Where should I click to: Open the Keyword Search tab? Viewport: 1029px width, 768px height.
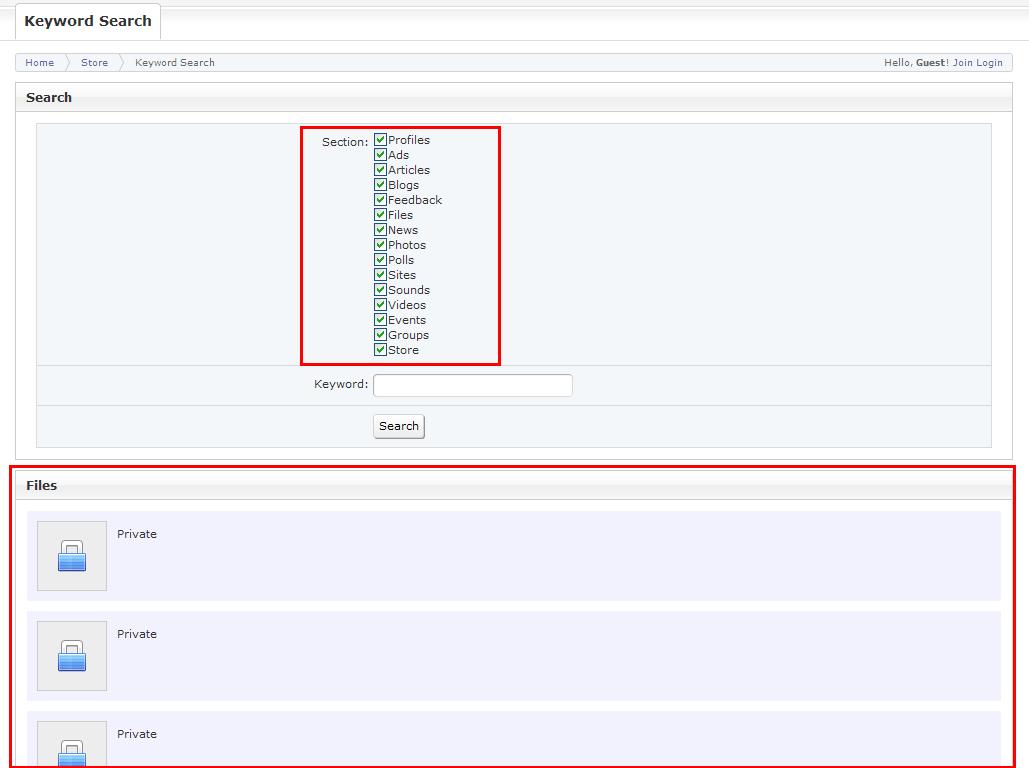pyautogui.click(x=88, y=21)
